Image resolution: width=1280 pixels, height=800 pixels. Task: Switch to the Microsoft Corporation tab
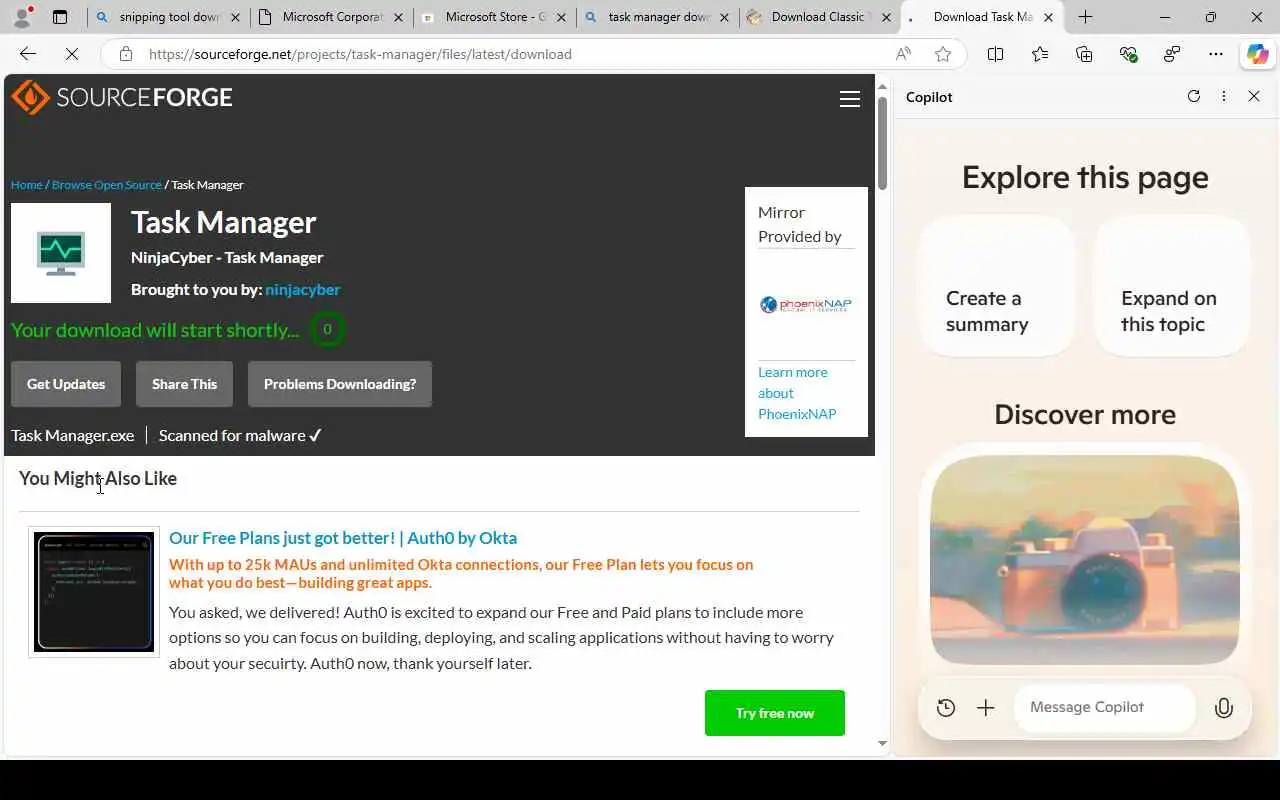point(330,17)
